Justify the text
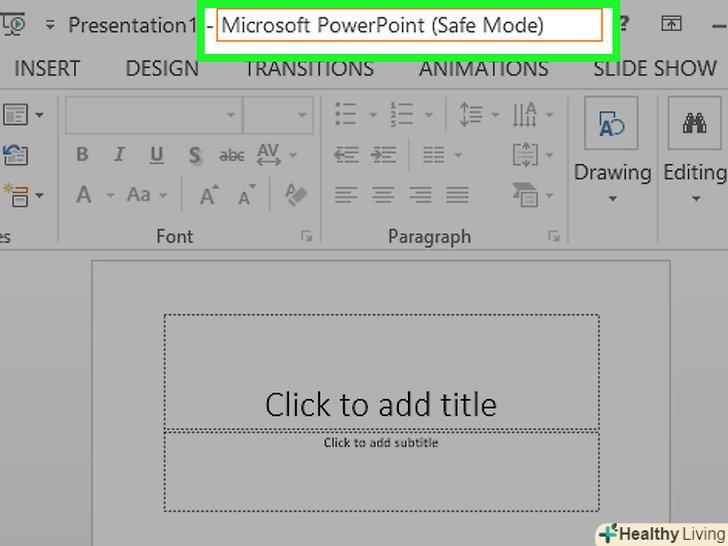 tap(457, 195)
